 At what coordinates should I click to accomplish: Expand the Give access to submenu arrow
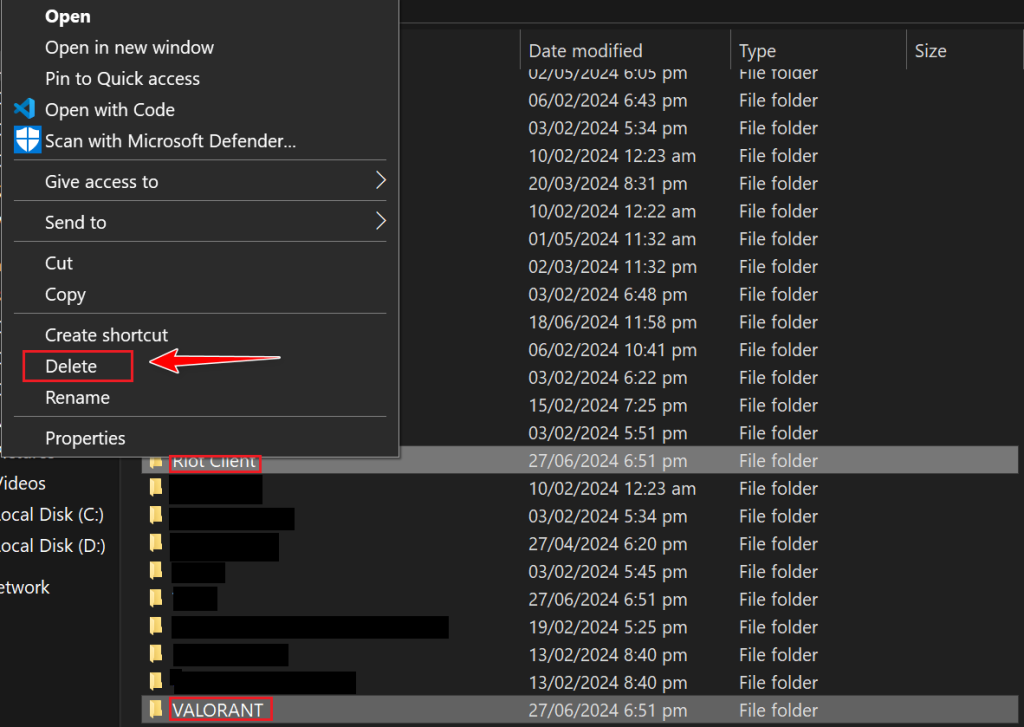click(x=381, y=180)
